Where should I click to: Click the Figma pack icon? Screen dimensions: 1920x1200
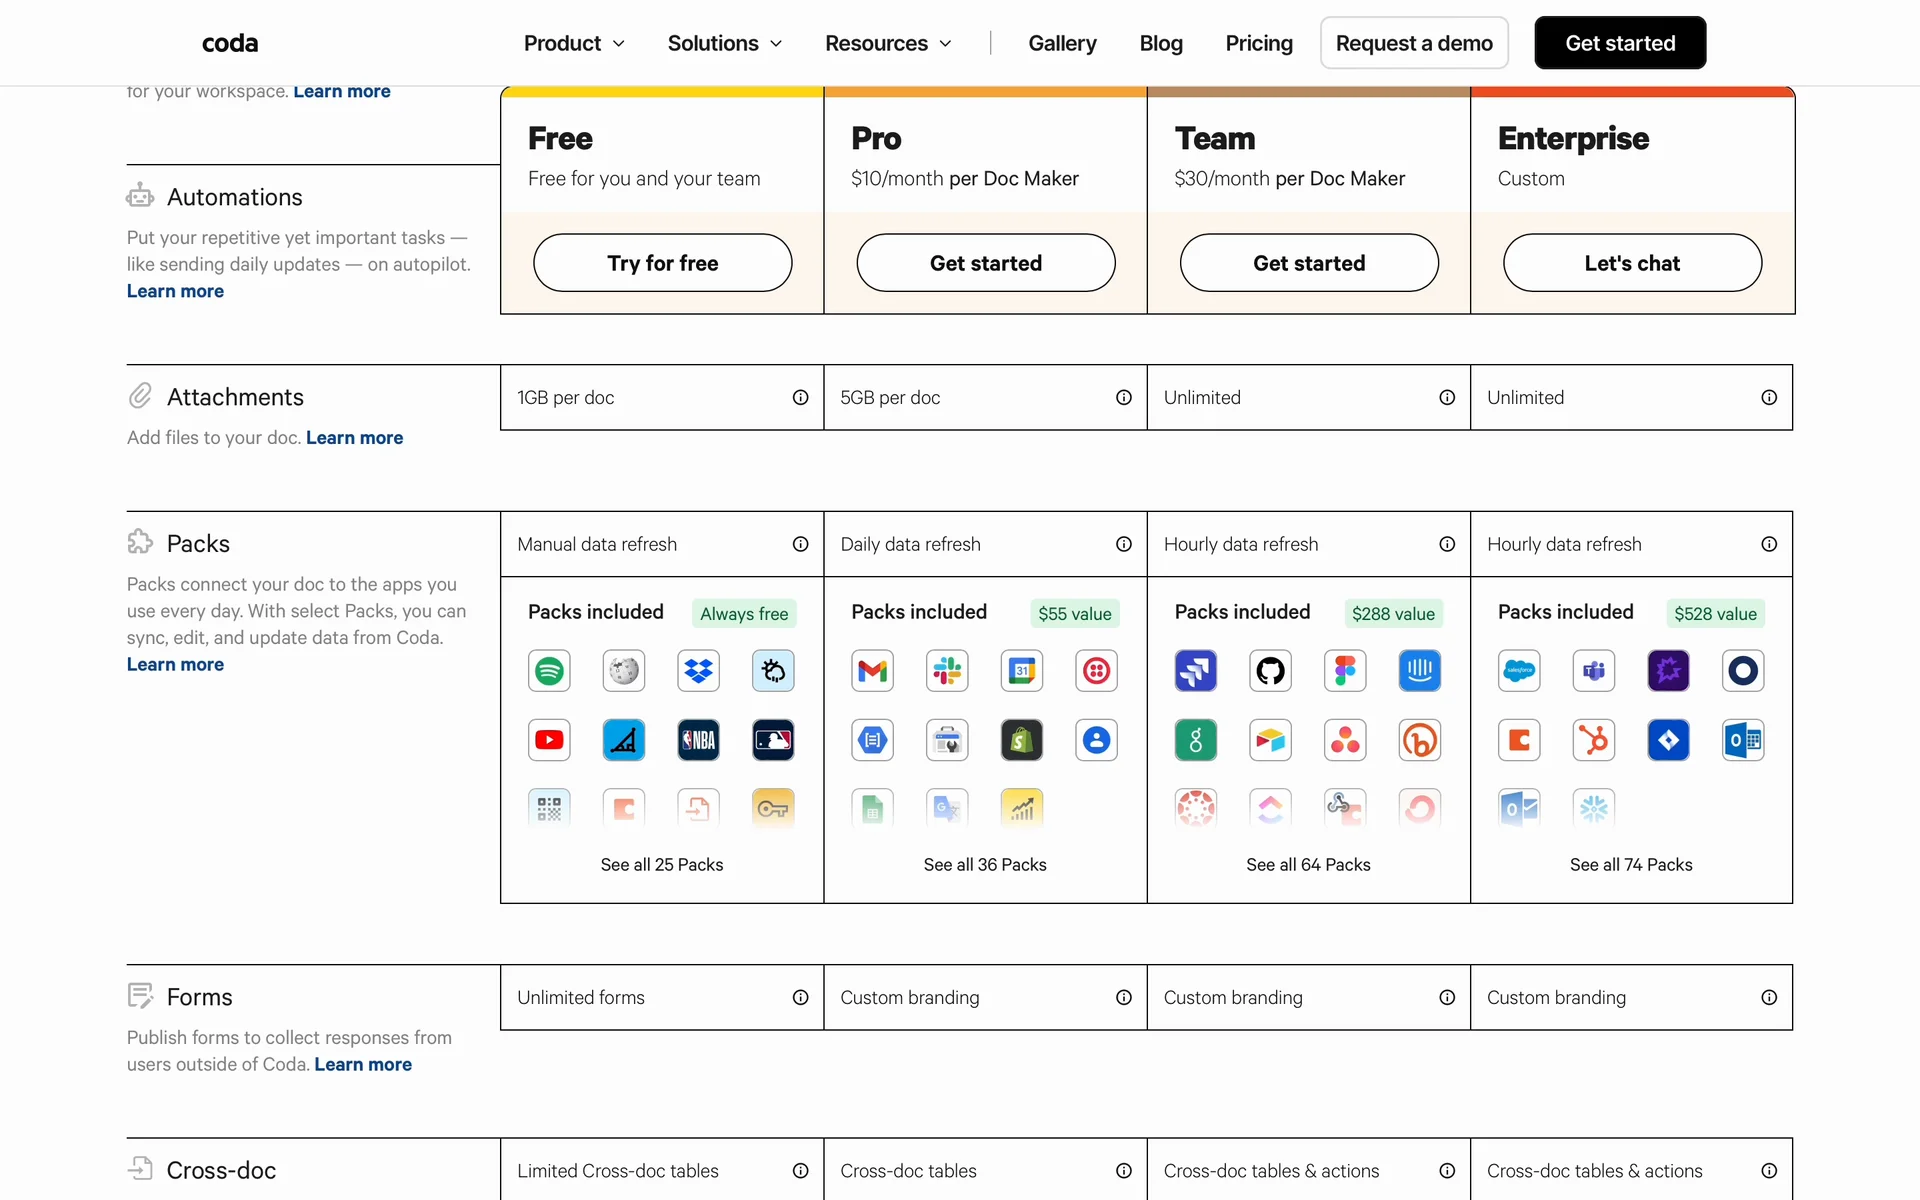[x=1345, y=671]
